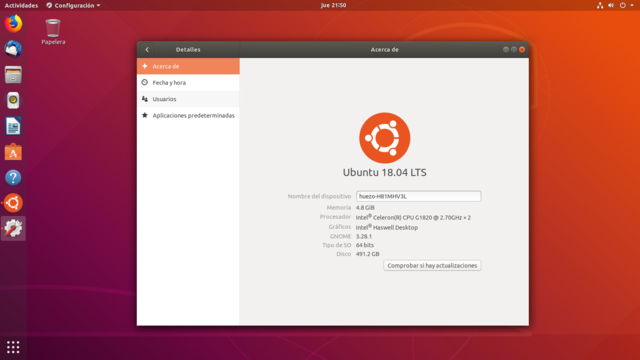This screenshot has height=360, width=640.
Task: Select the Acerca de sidebar entry
Action: click(188, 66)
